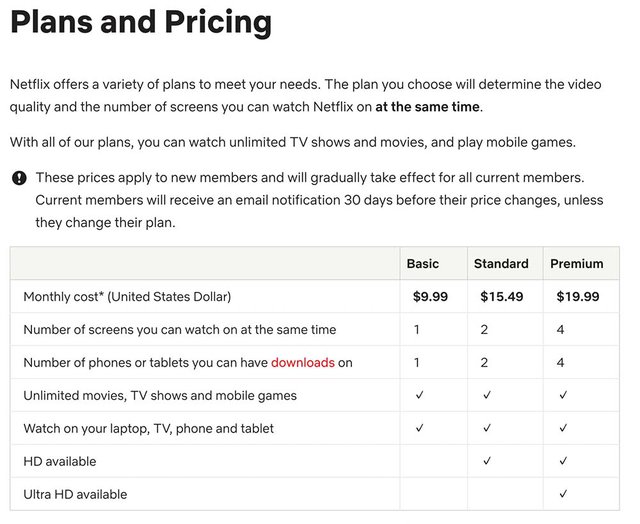
Task: Click the Premium checkmark in HD available row
Action: pos(564,461)
